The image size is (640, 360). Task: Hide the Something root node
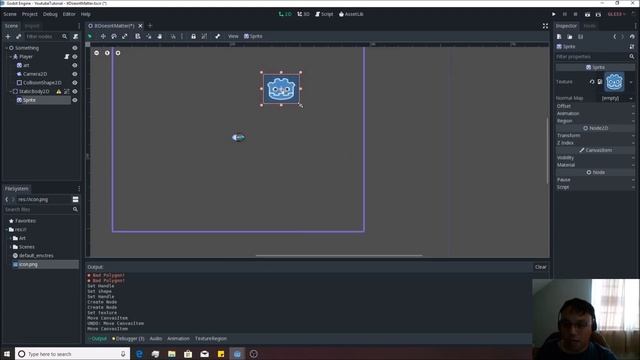point(75,48)
